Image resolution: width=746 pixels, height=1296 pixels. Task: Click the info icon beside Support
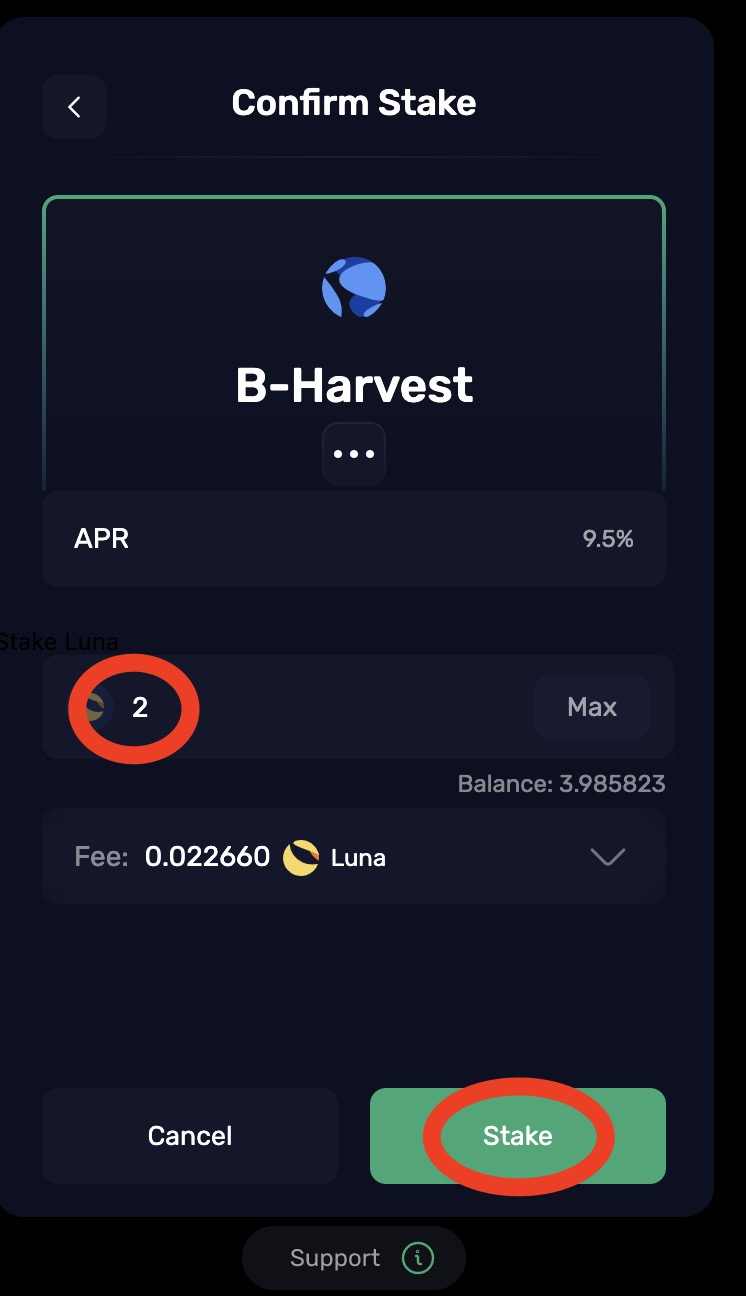point(418,1258)
